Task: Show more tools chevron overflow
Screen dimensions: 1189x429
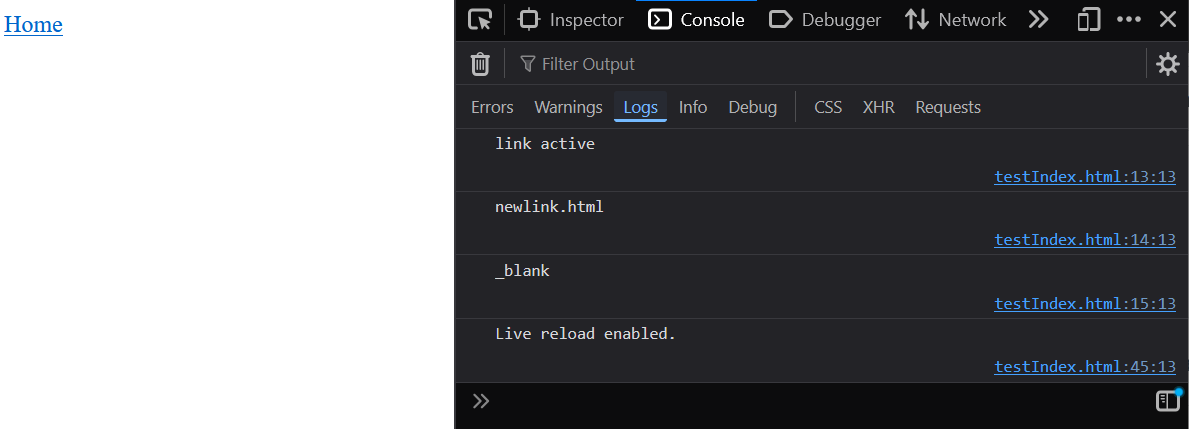Action: [x=1038, y=20]
